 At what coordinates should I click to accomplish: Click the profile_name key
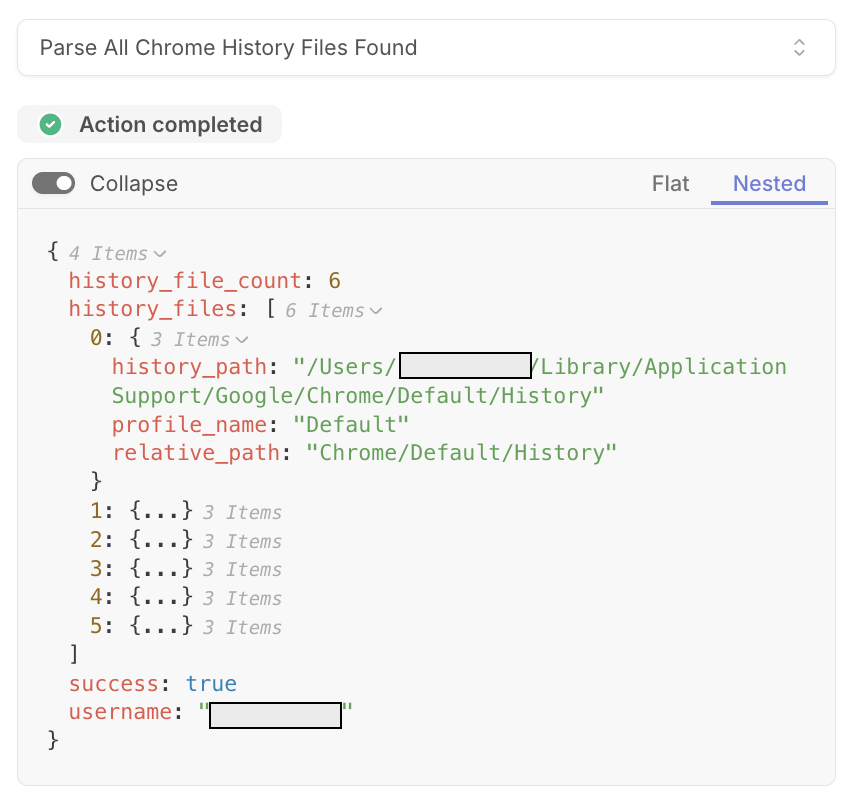(x=189, y=425)
